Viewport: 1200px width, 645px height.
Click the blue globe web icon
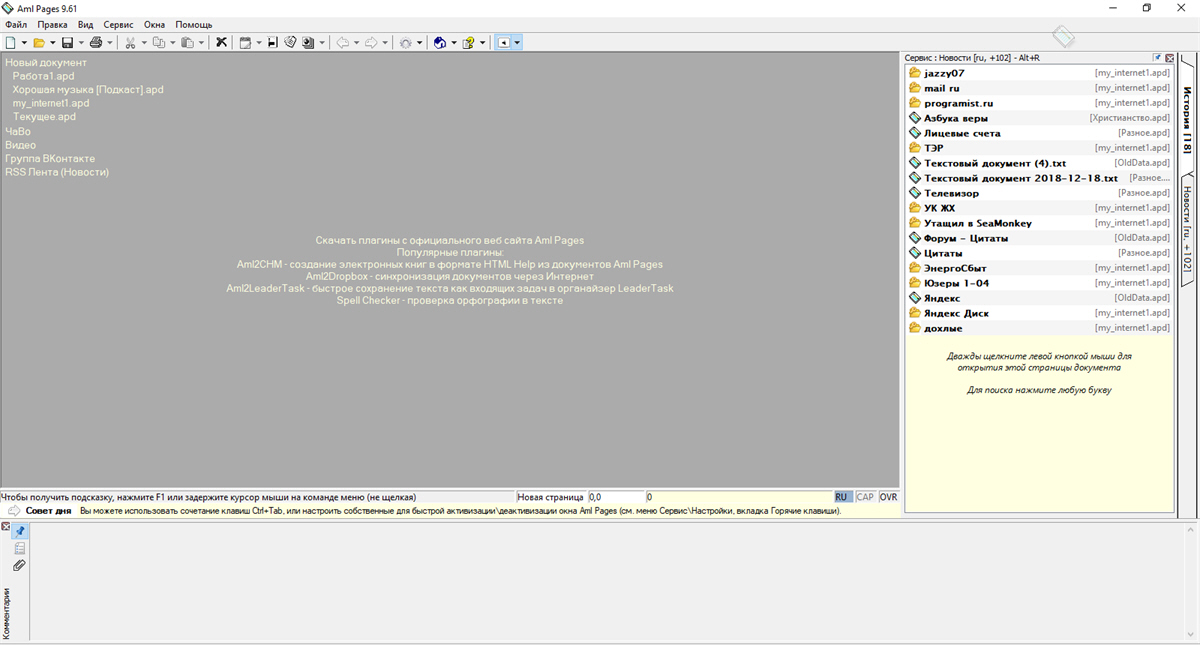coord(439,43)
